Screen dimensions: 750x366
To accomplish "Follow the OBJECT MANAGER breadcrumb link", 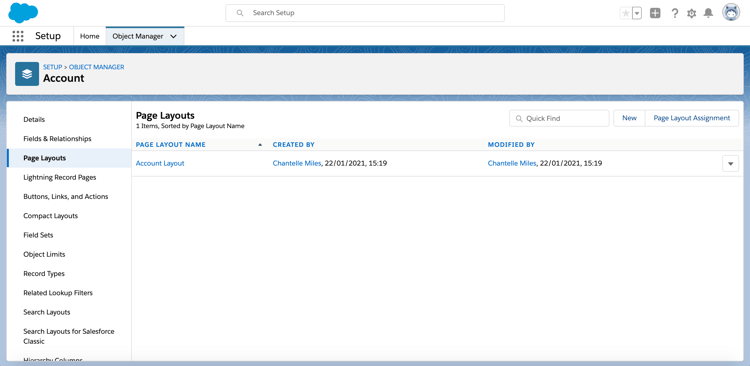I will pos(97,67).
